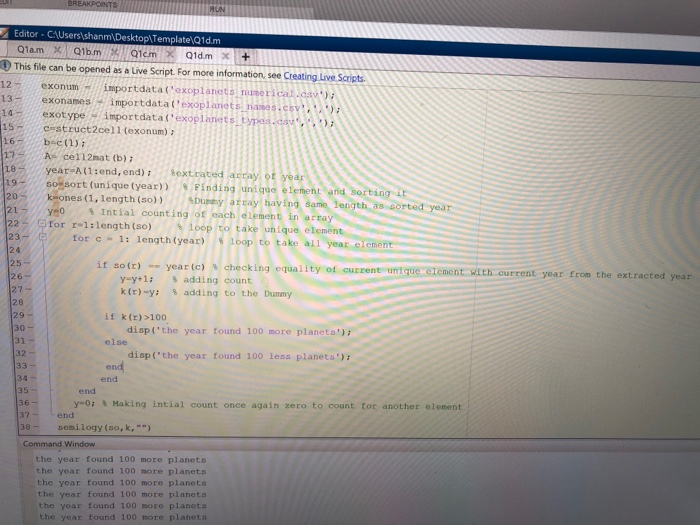Viewport: 700px width, 525px height.
Task: Select the Q1d.m editor tab
Action: (199, 55)
